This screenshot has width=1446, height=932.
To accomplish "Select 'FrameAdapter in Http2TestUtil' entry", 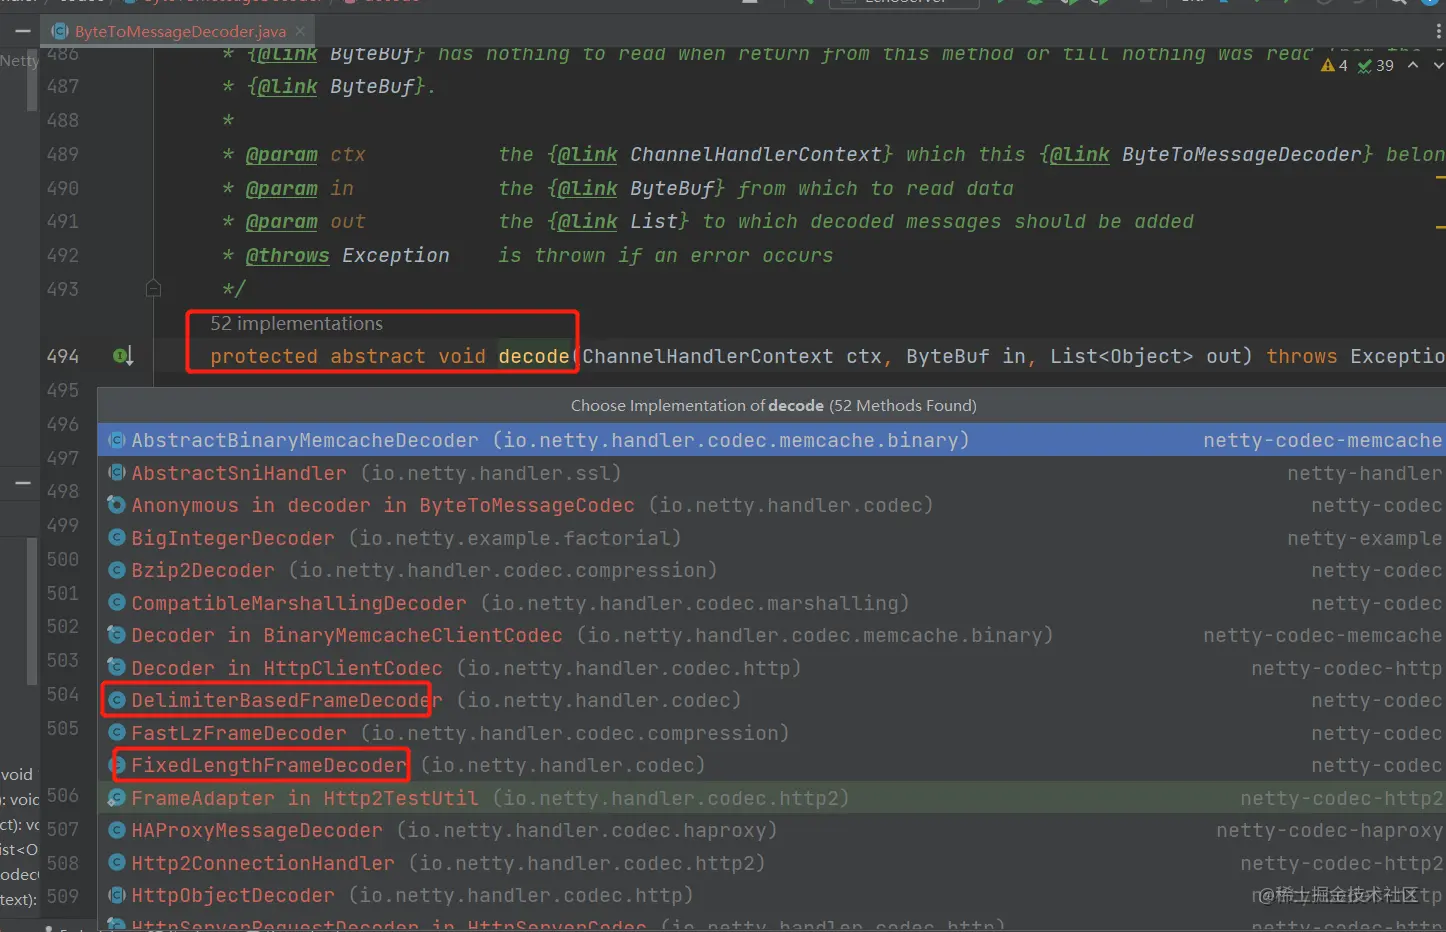I will (771, 798).
